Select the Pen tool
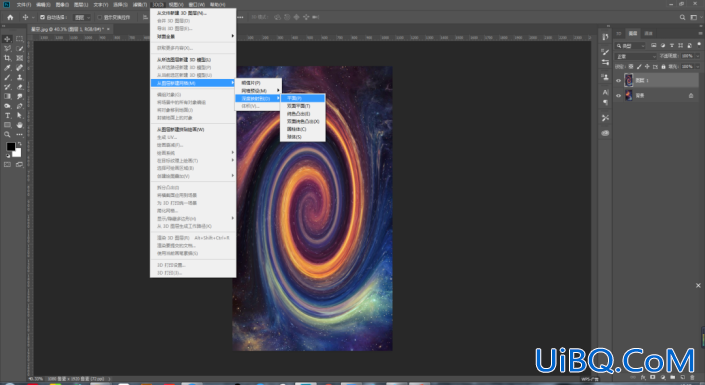The image size is (705, 385). click(20, 106)
